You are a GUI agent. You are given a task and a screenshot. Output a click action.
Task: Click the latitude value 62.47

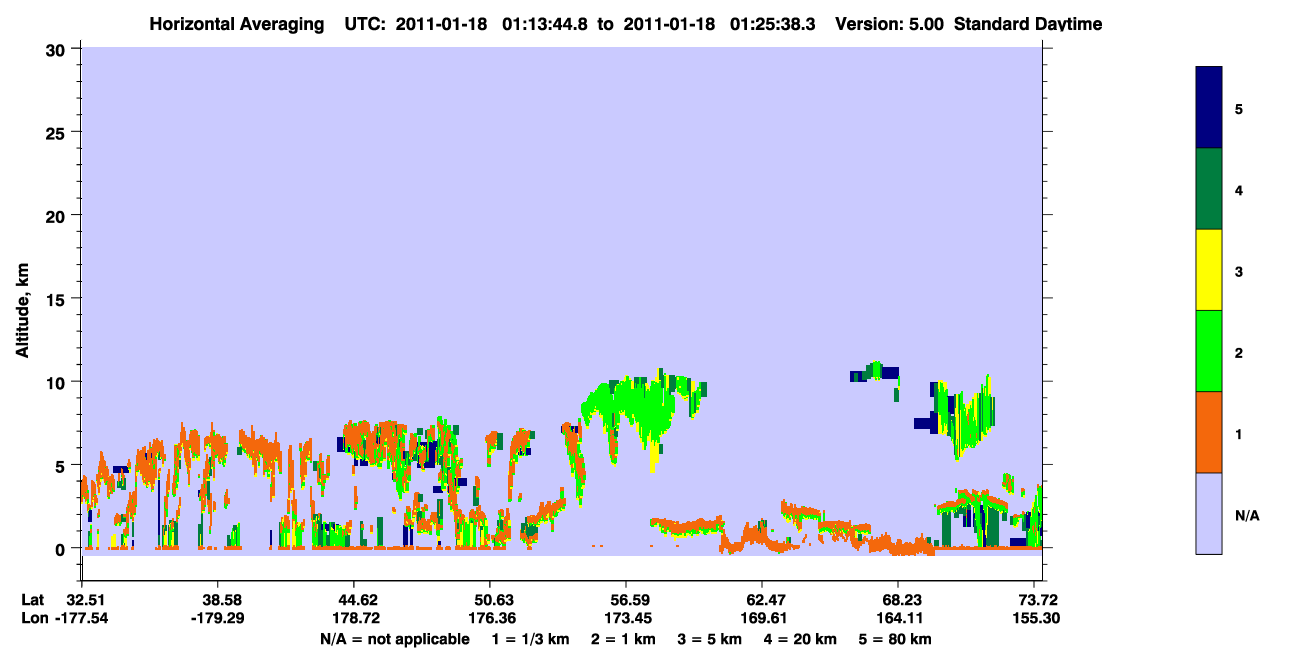(762, 600)
